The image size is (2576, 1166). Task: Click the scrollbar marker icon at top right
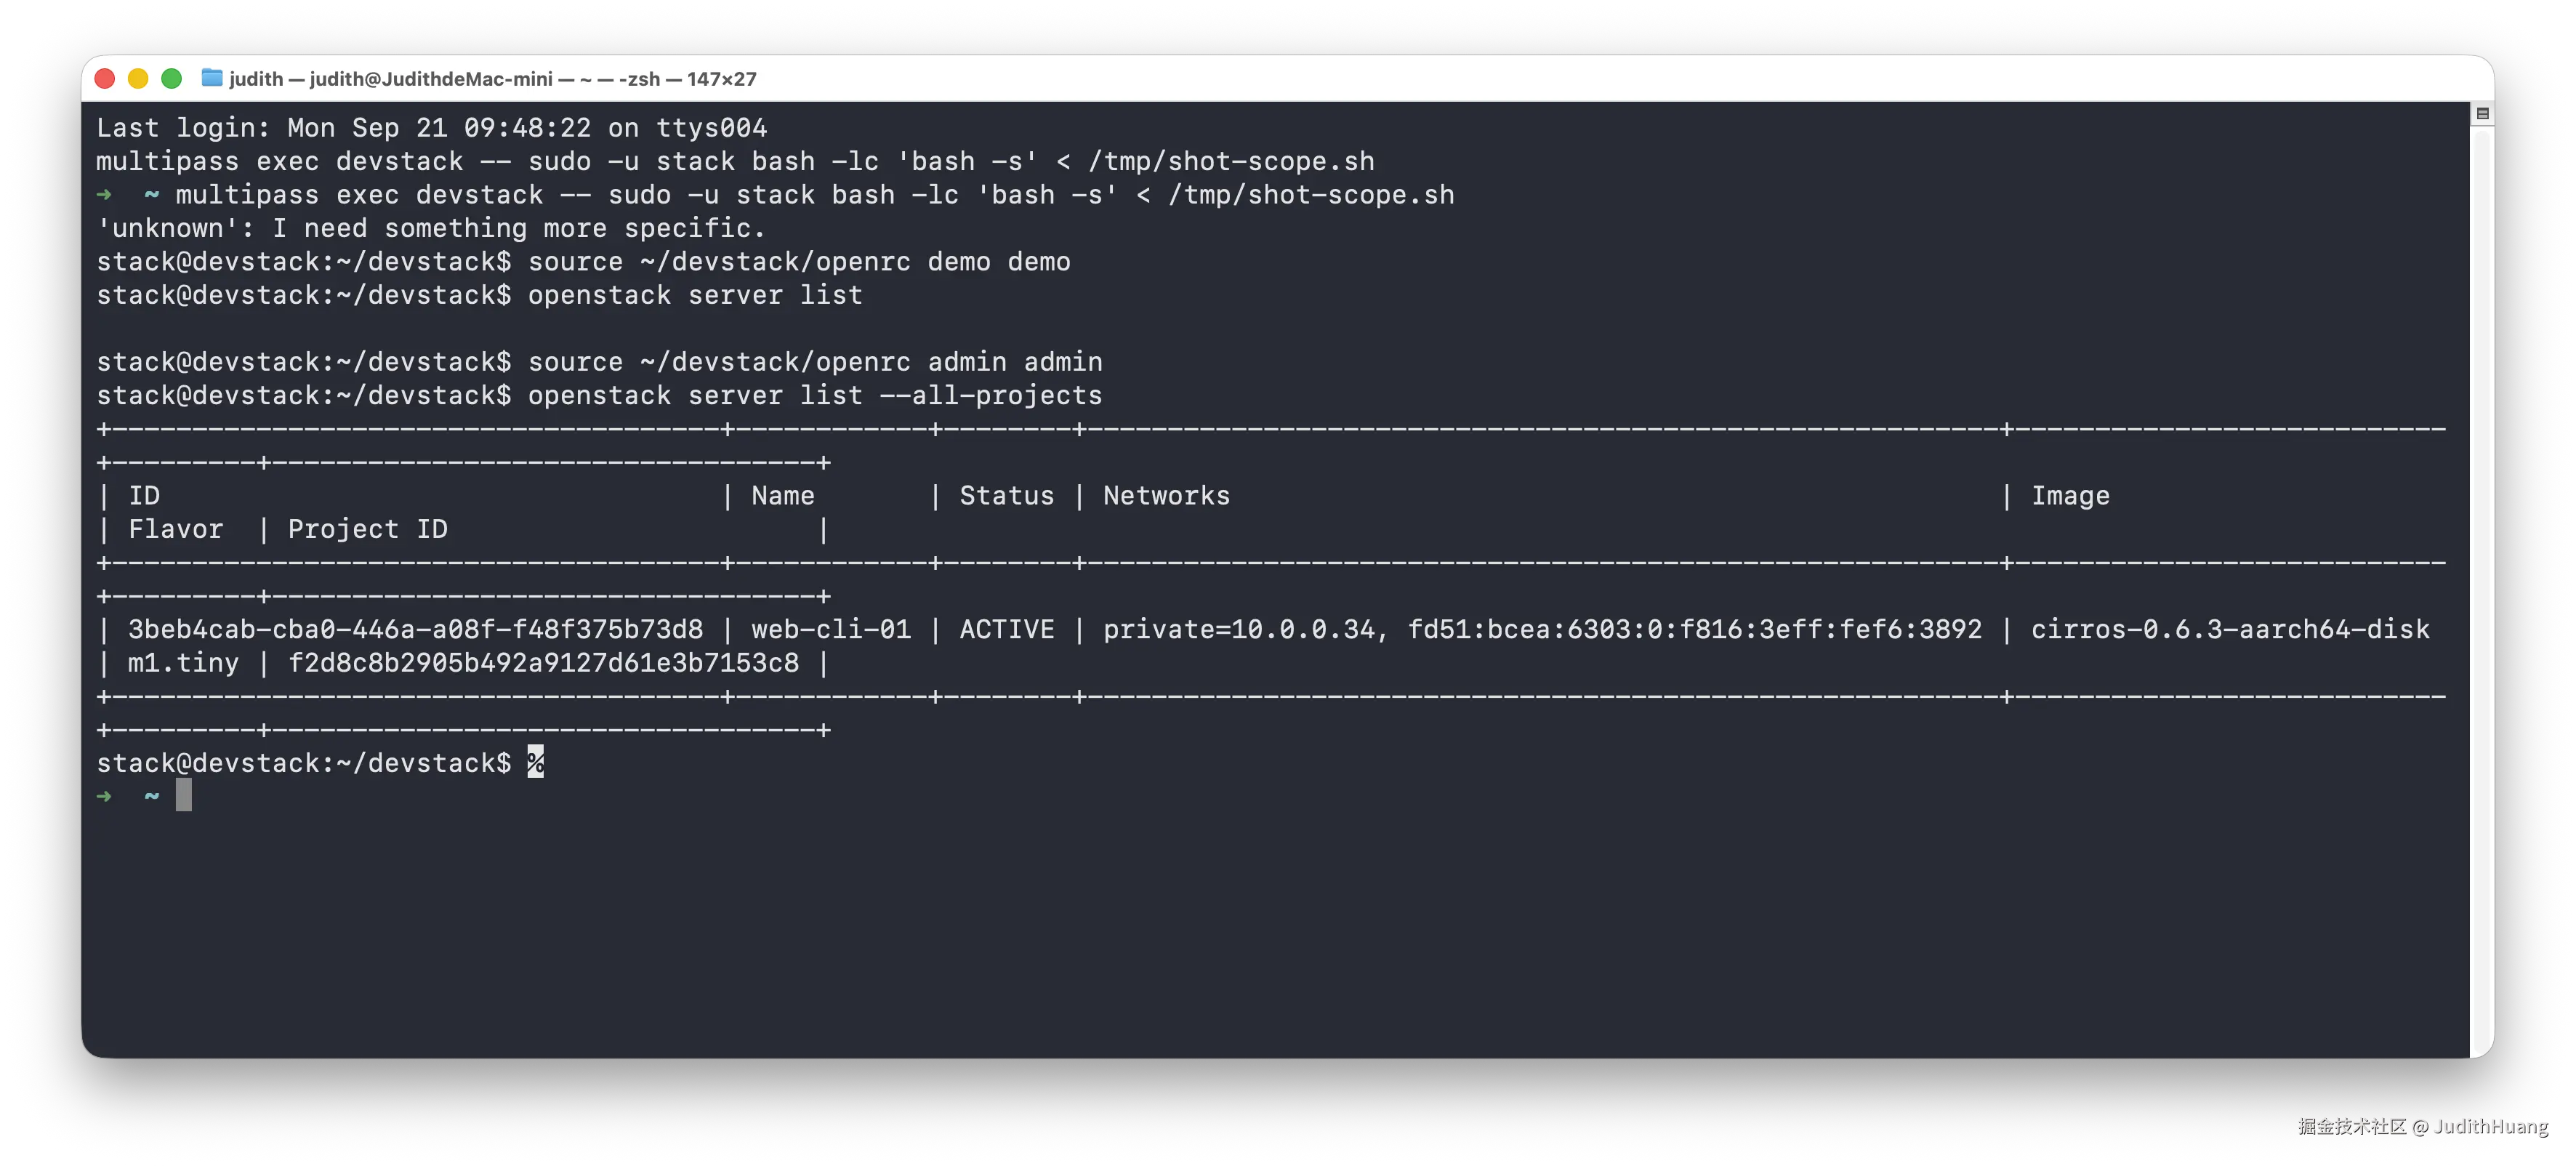click(x=2482, y=114)
